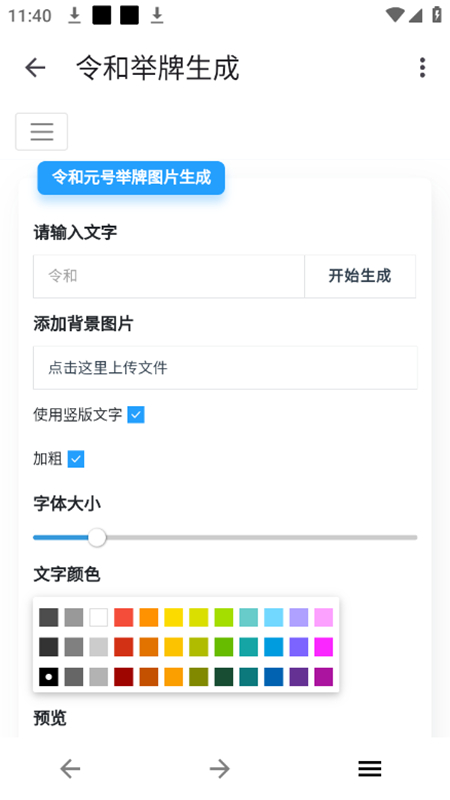The width and height of the screenshot is (450, 800).
Task: Click the 字体大小 slider handle
Action: (x=96, y=537)
